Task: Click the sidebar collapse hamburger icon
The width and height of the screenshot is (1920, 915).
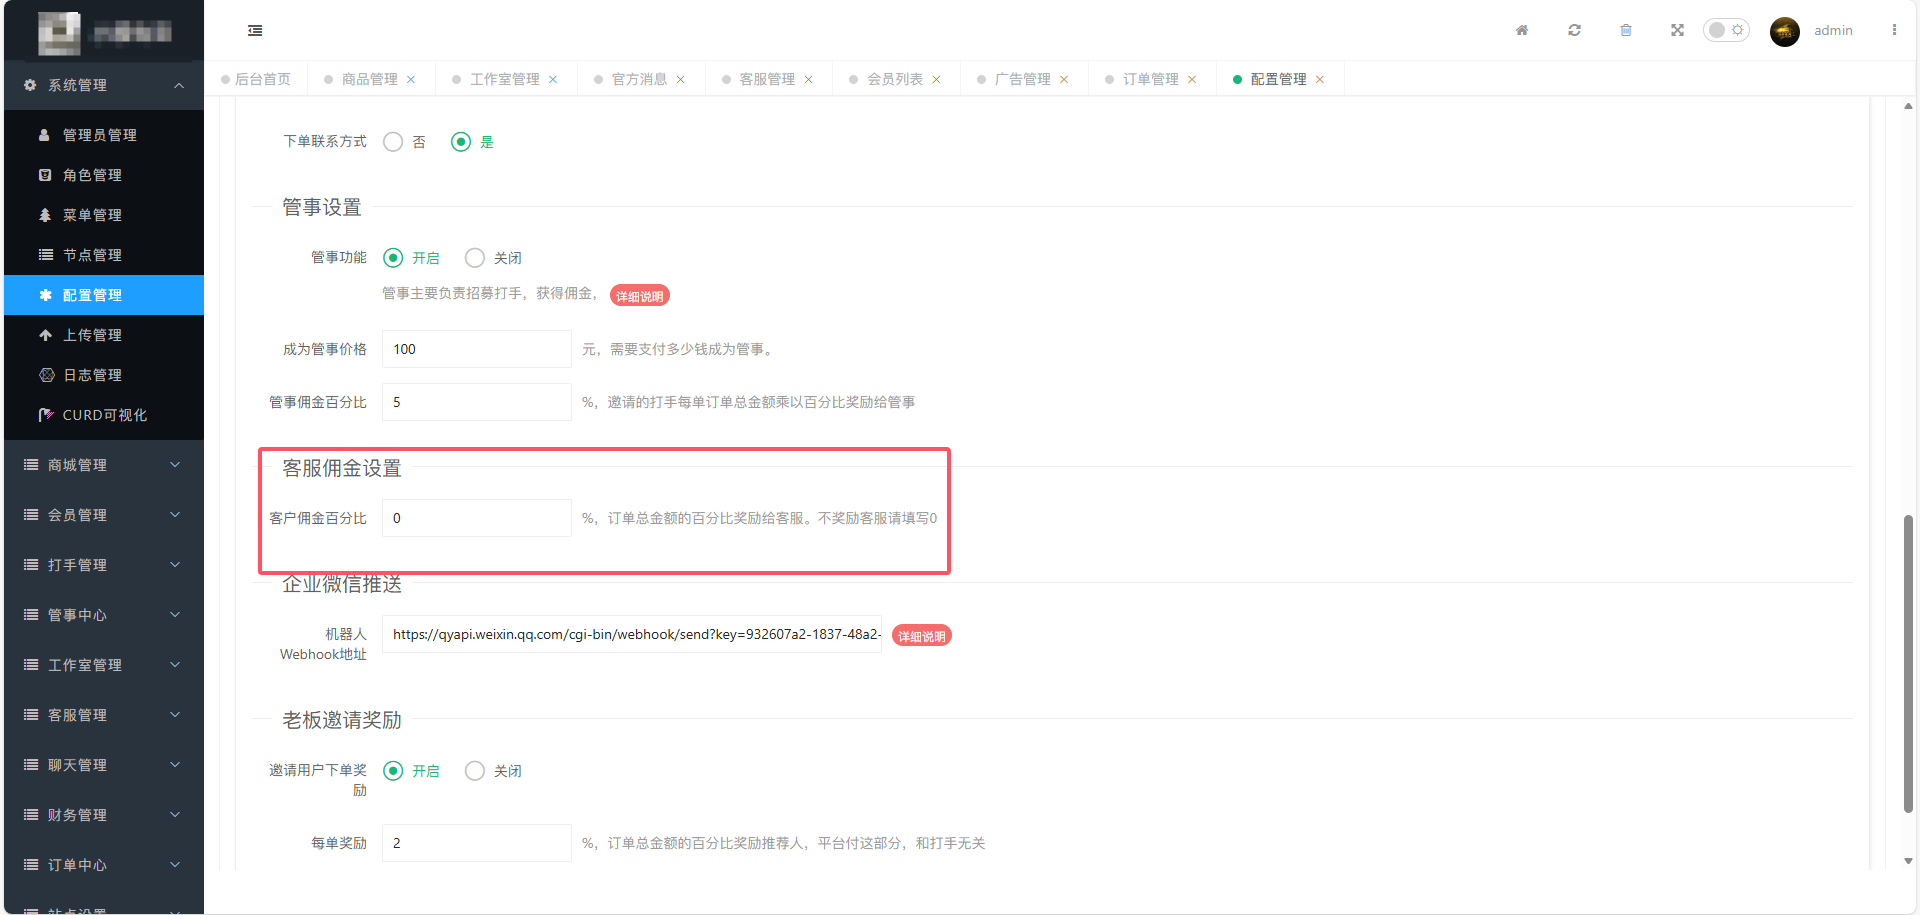Action: [x=255, y=31]
